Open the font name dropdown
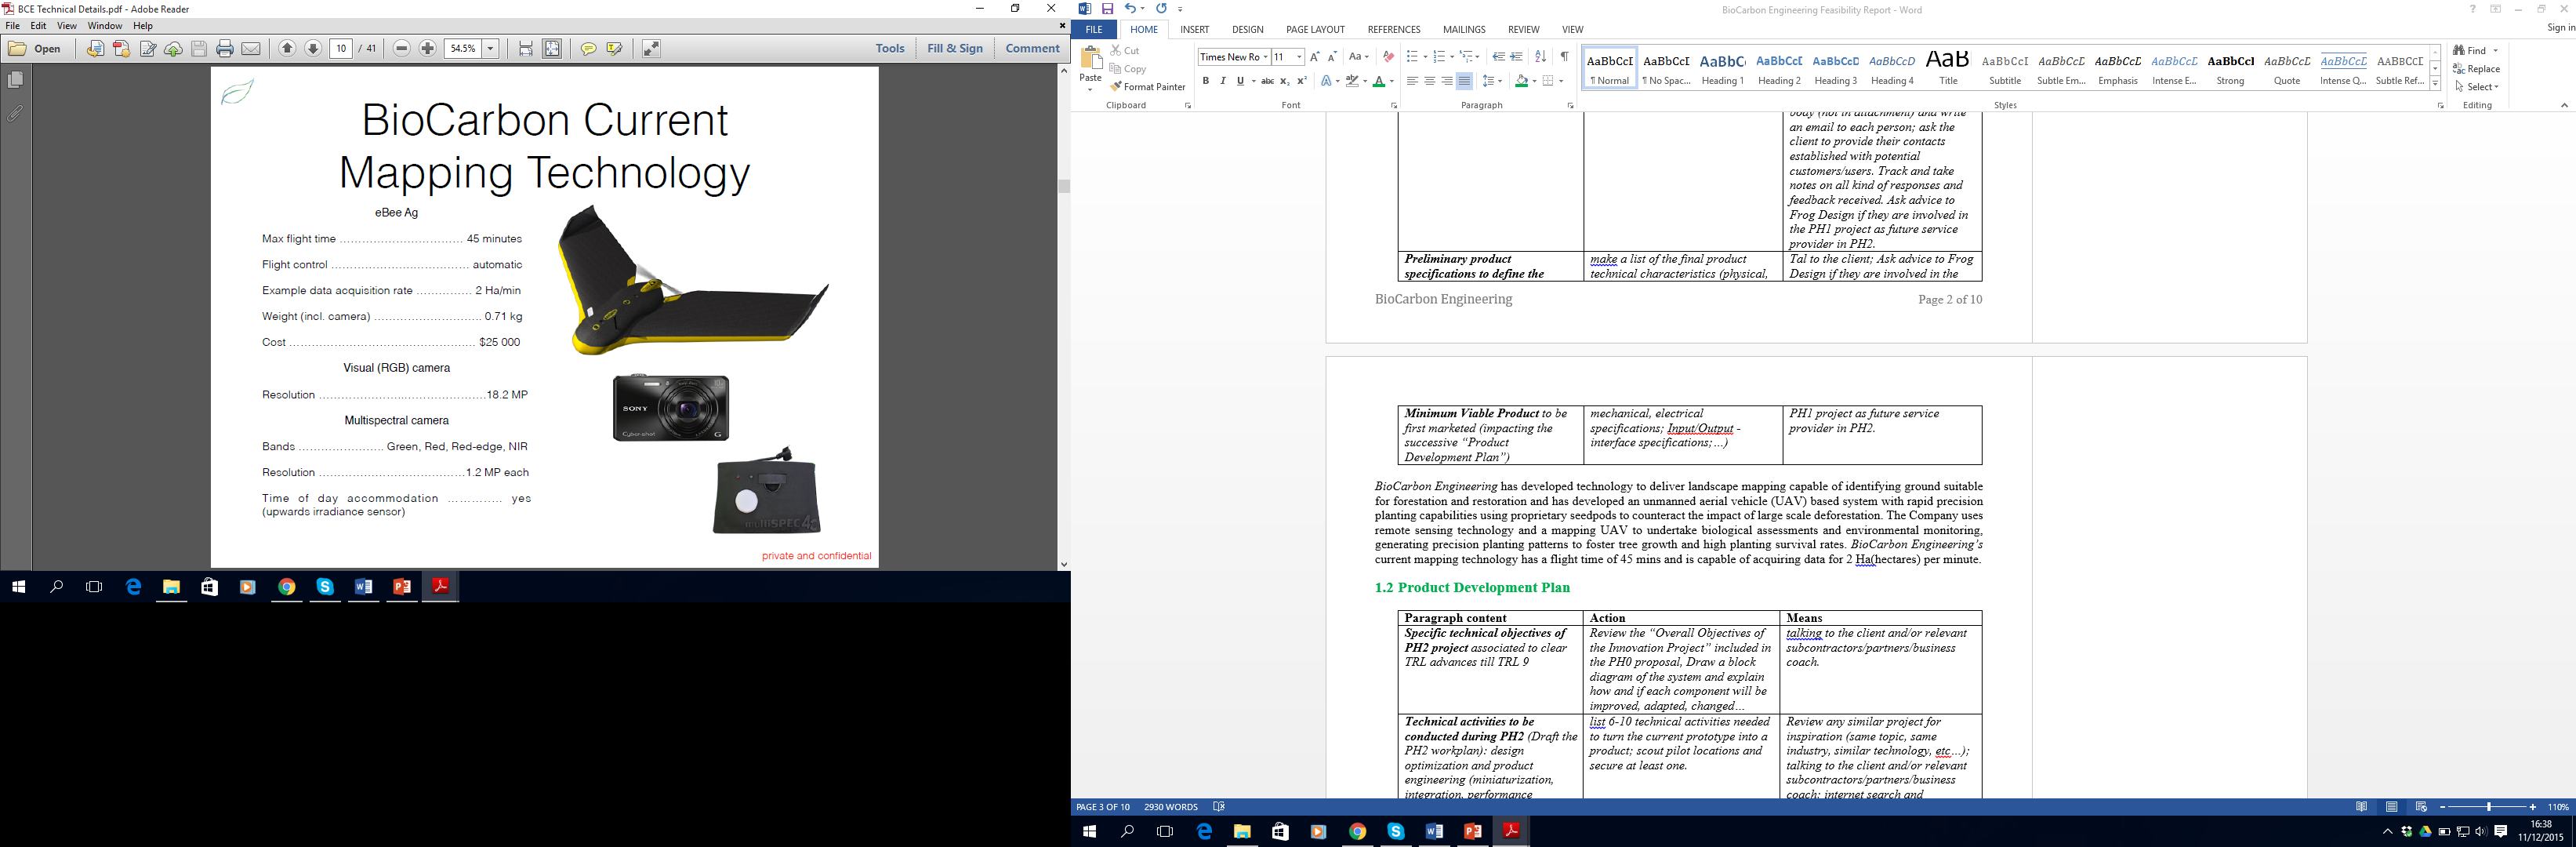This screenshot has height=847, width=2576. click(x=1265, y=57)
